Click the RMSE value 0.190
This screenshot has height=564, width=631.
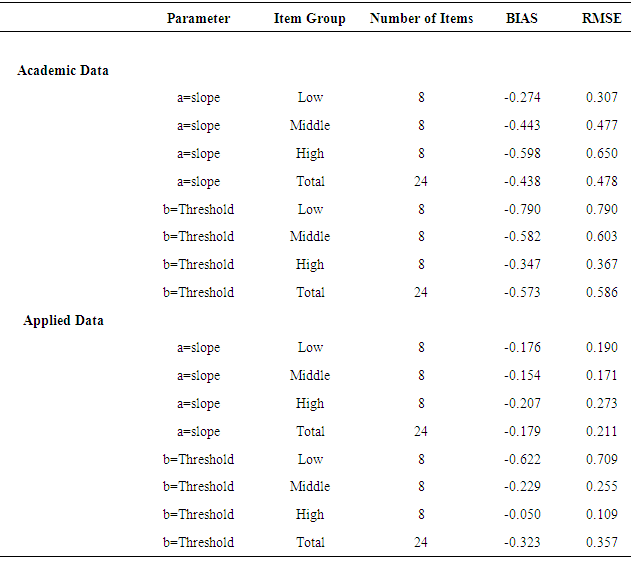pos(602,348)
